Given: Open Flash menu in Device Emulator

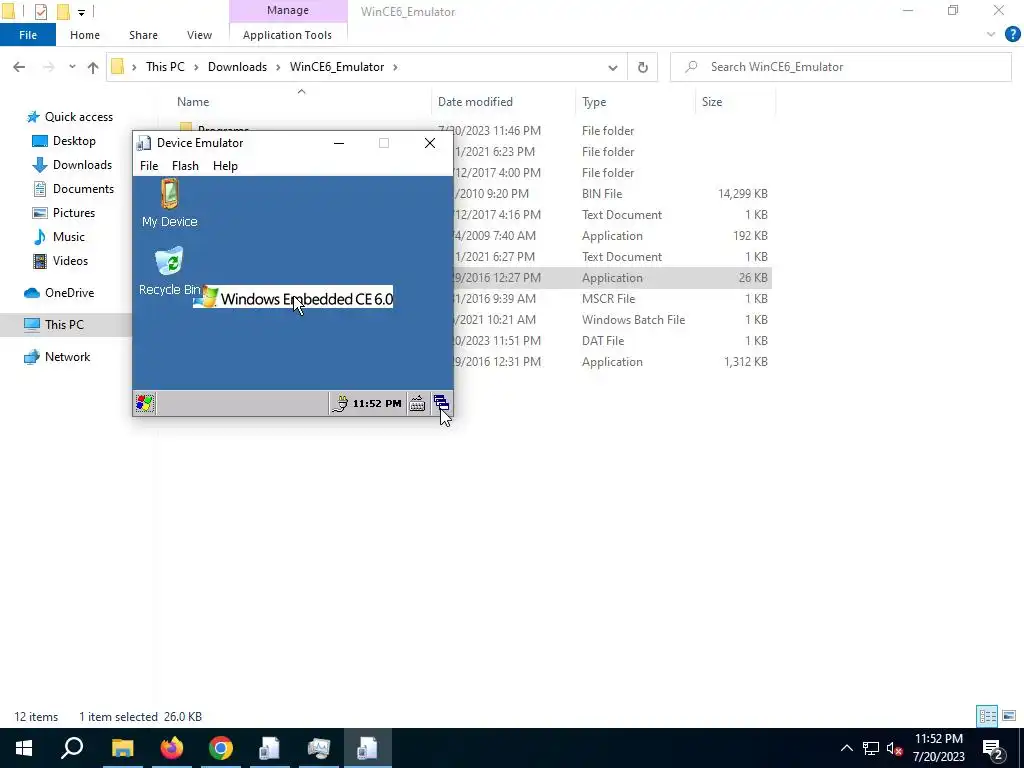Looking at the screenshot, I should pyautogui.click(x=185, y=166).
